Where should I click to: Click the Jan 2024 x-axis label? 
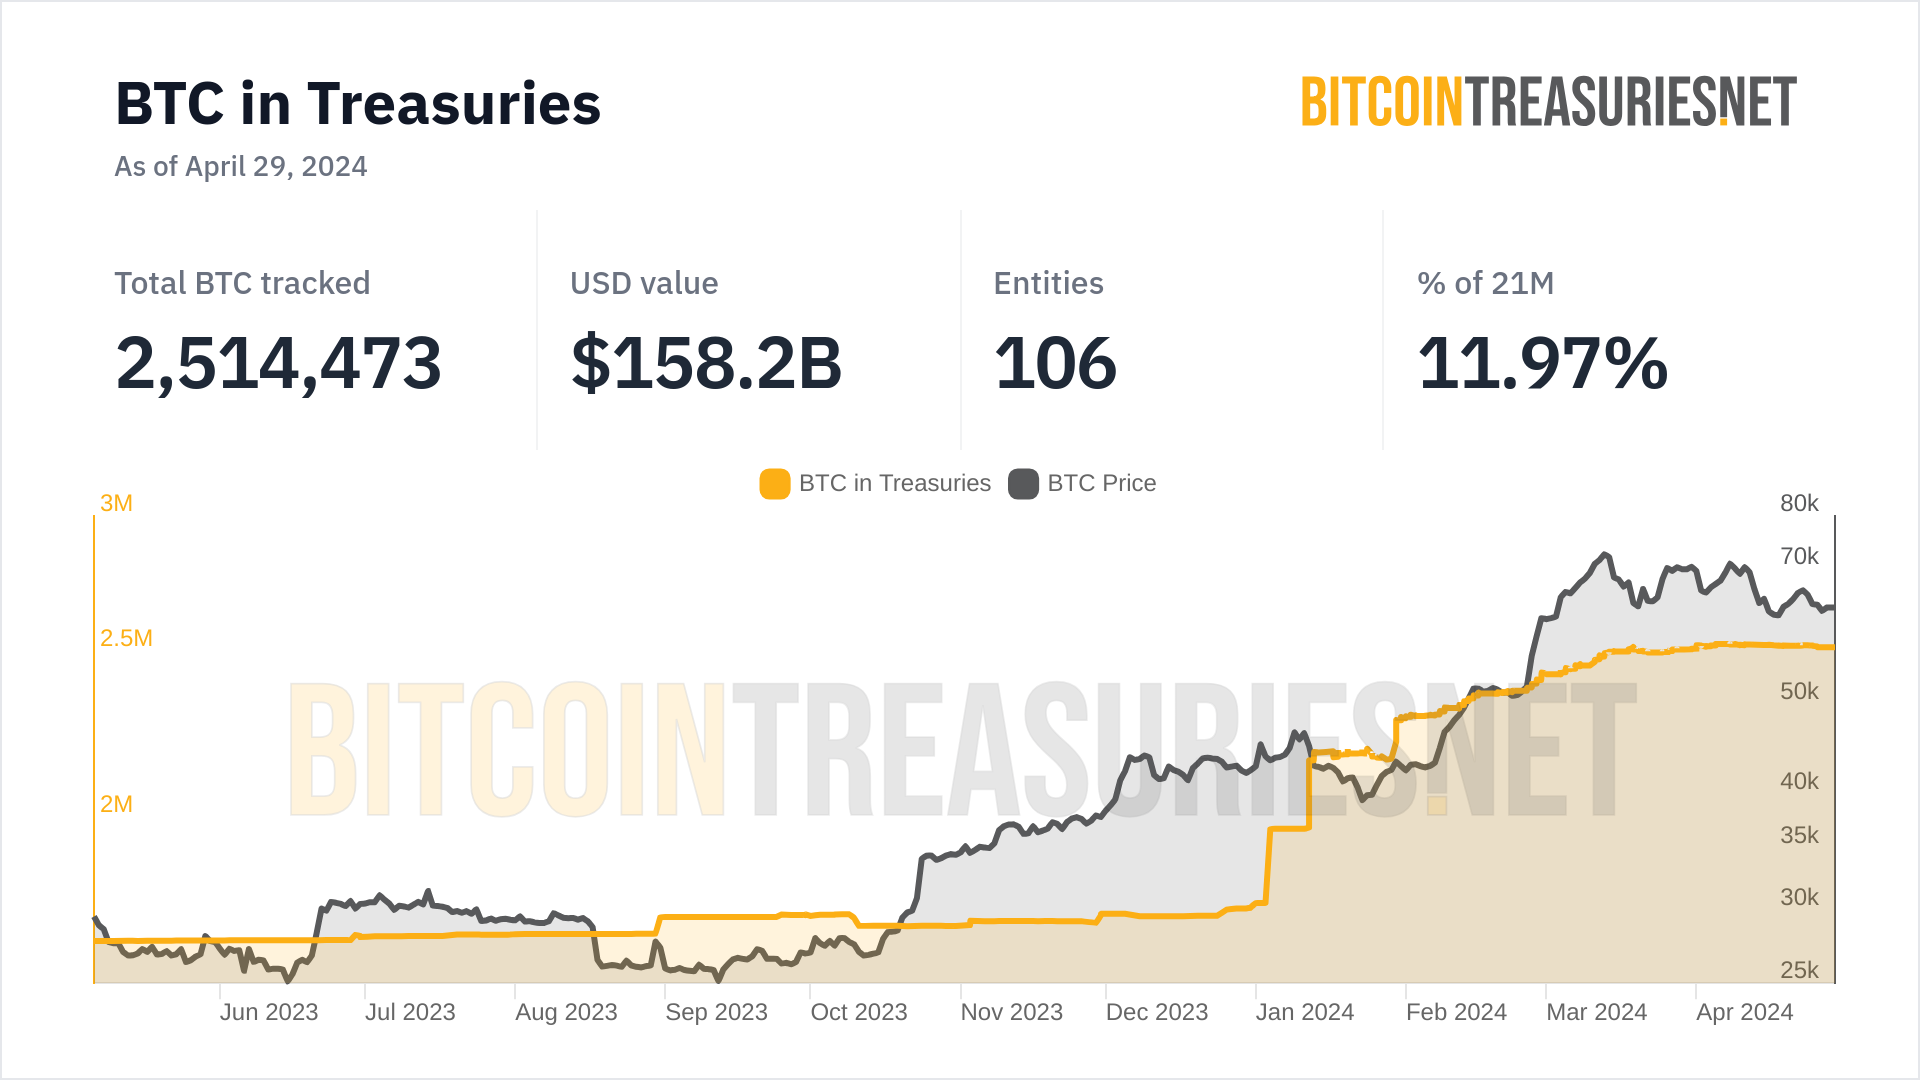1305,1012
